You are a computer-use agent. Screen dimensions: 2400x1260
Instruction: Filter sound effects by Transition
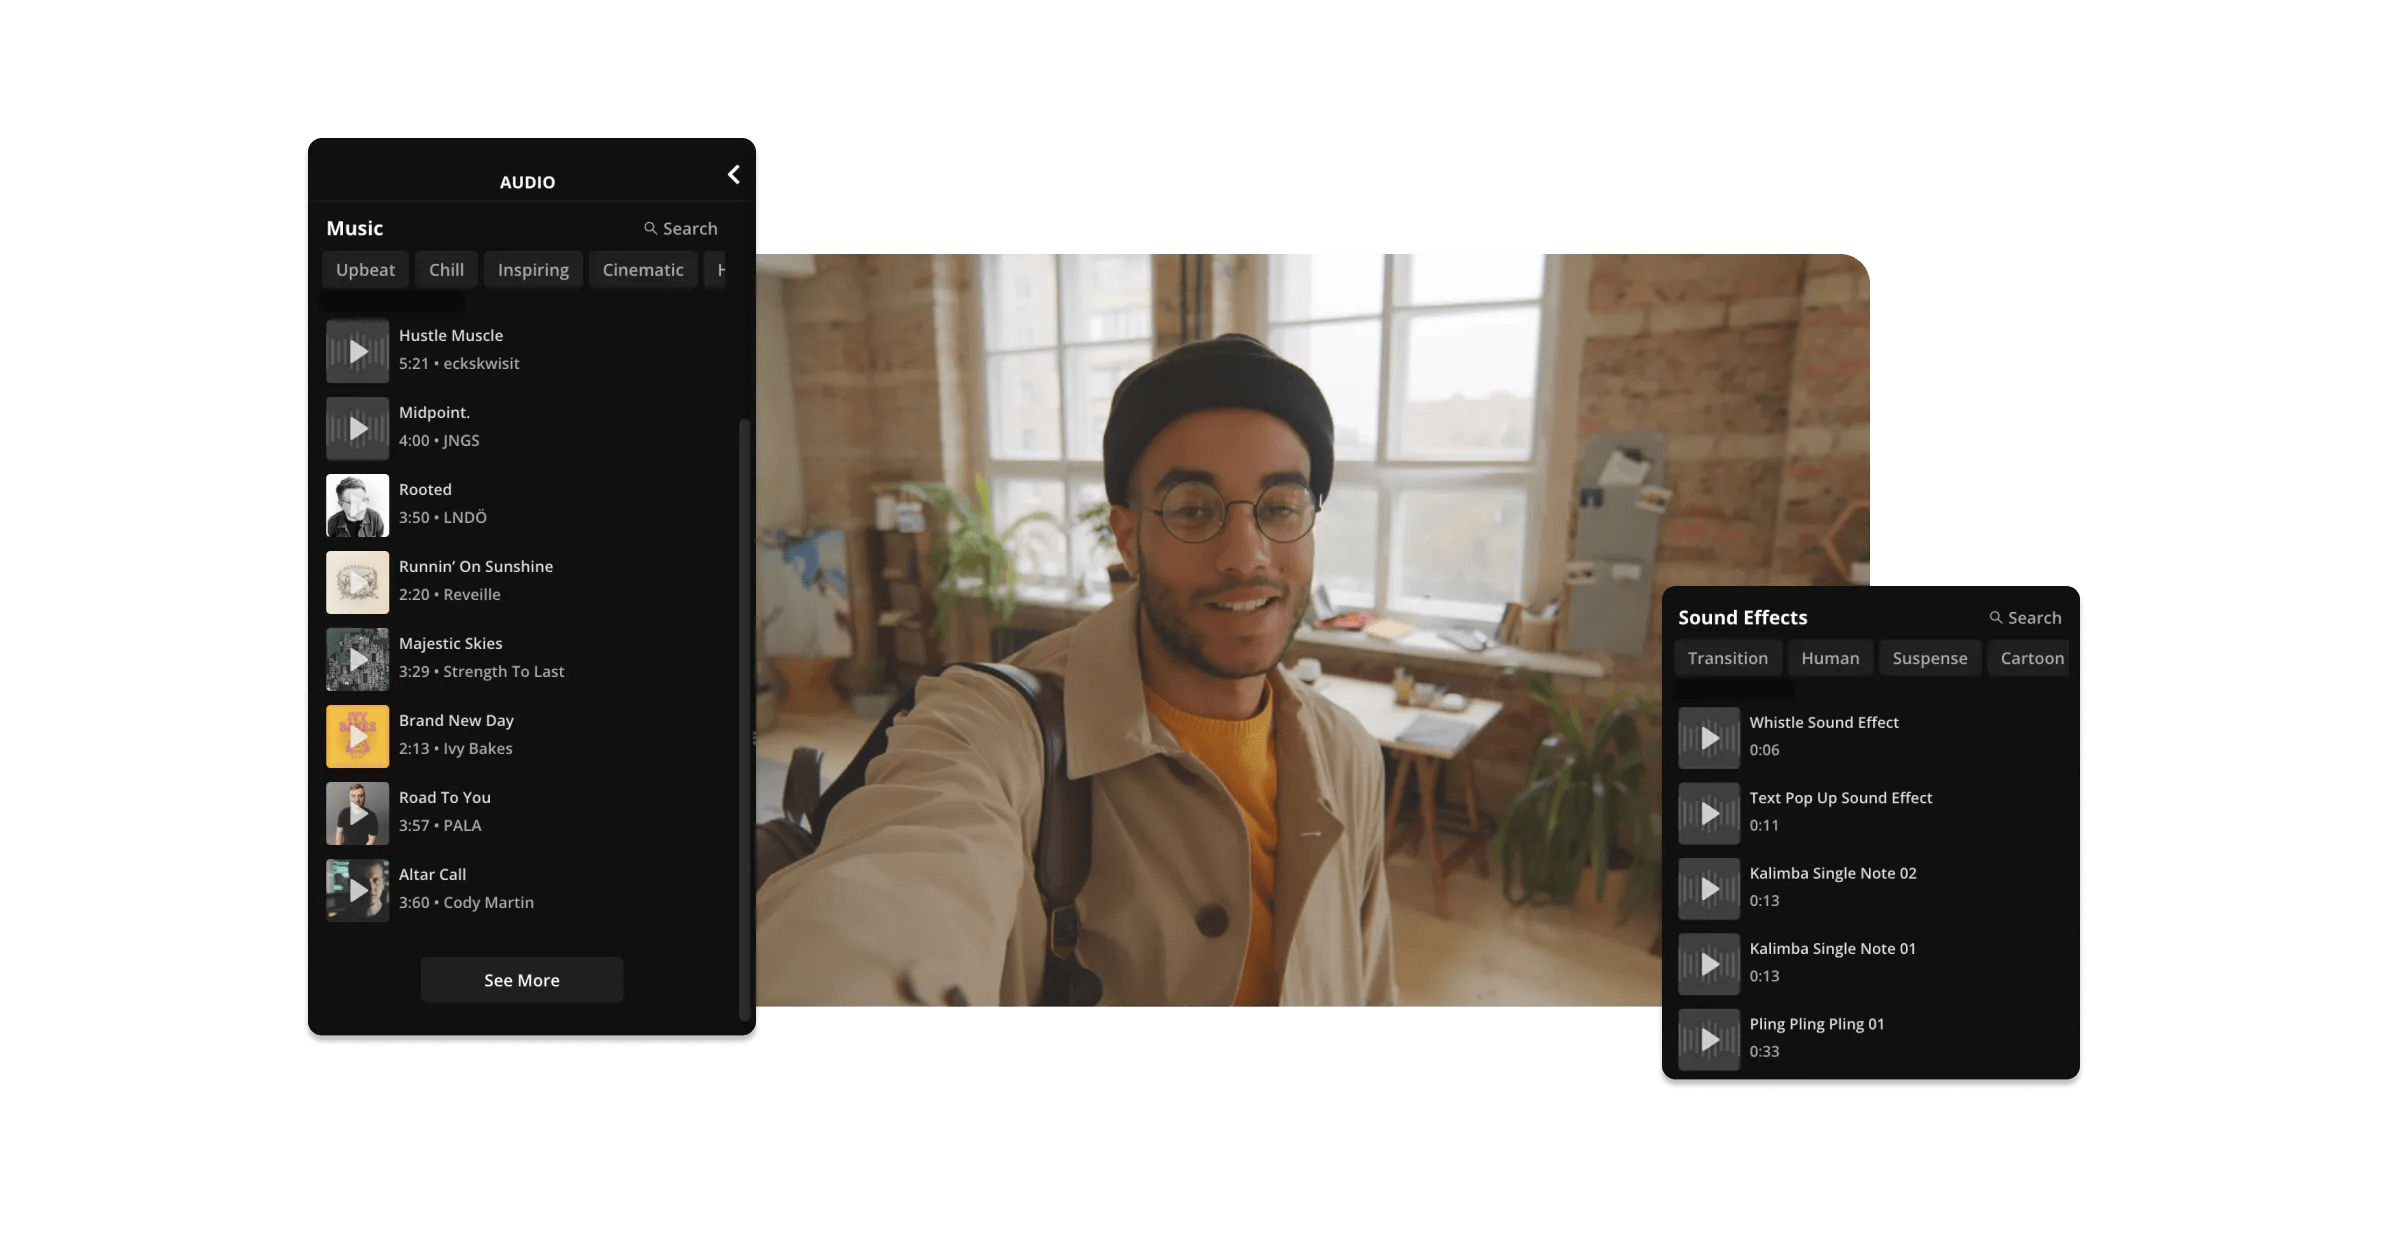coord(1727,658)
